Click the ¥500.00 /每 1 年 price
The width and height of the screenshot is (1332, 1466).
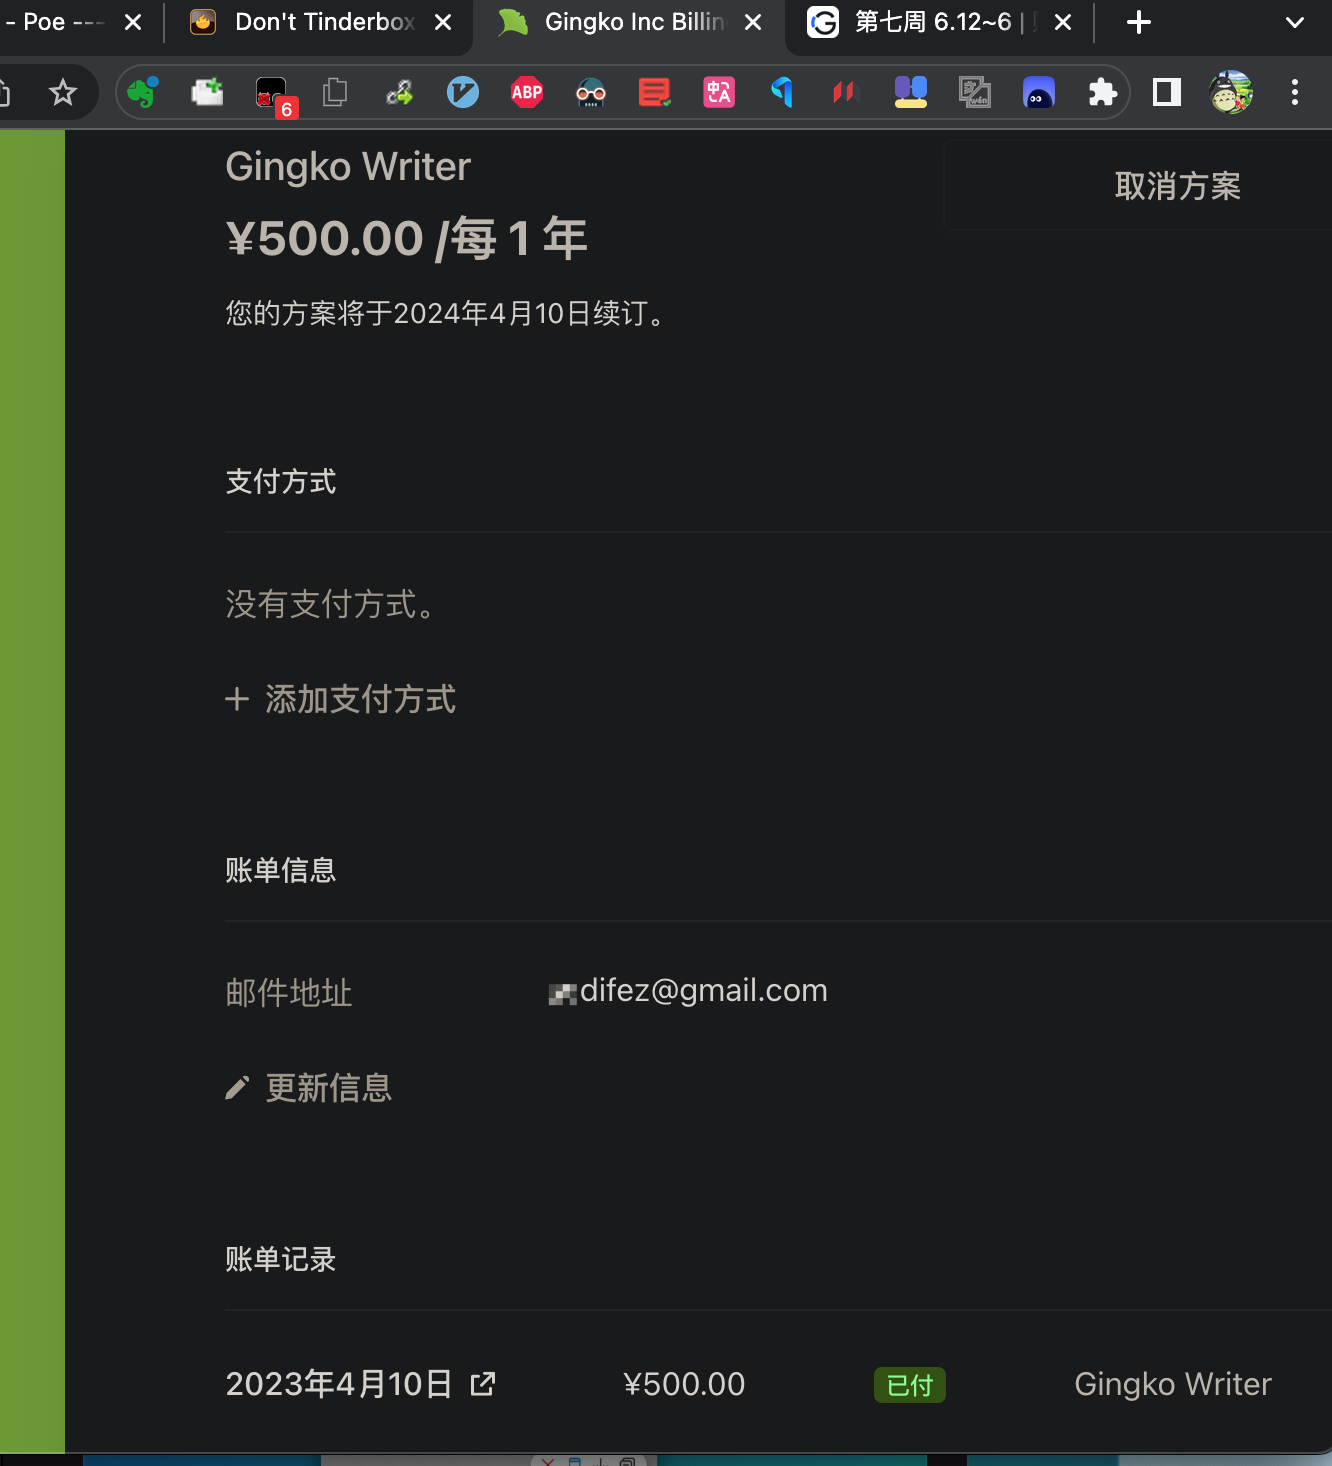tap(406, 239)
